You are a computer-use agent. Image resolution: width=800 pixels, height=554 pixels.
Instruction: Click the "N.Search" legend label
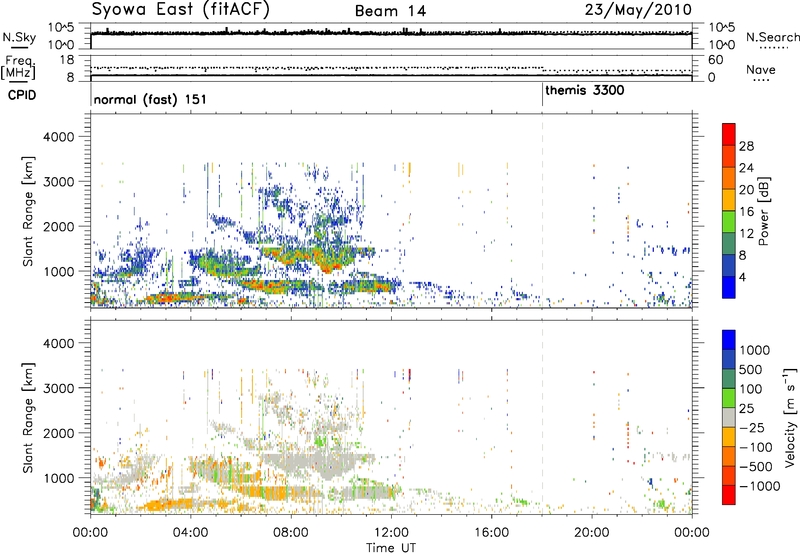(773, 37)
